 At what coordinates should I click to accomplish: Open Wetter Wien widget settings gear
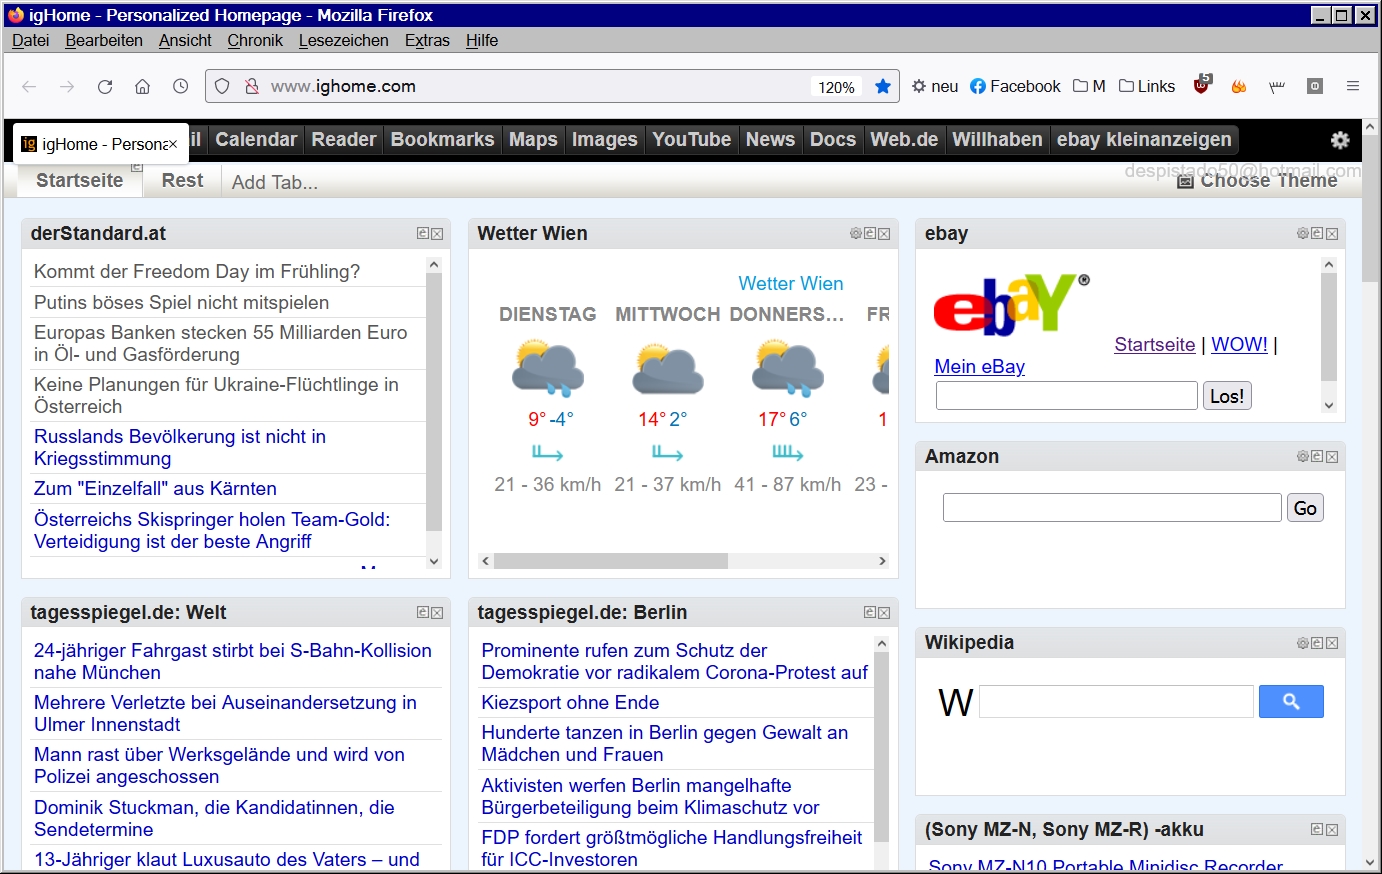856,234
